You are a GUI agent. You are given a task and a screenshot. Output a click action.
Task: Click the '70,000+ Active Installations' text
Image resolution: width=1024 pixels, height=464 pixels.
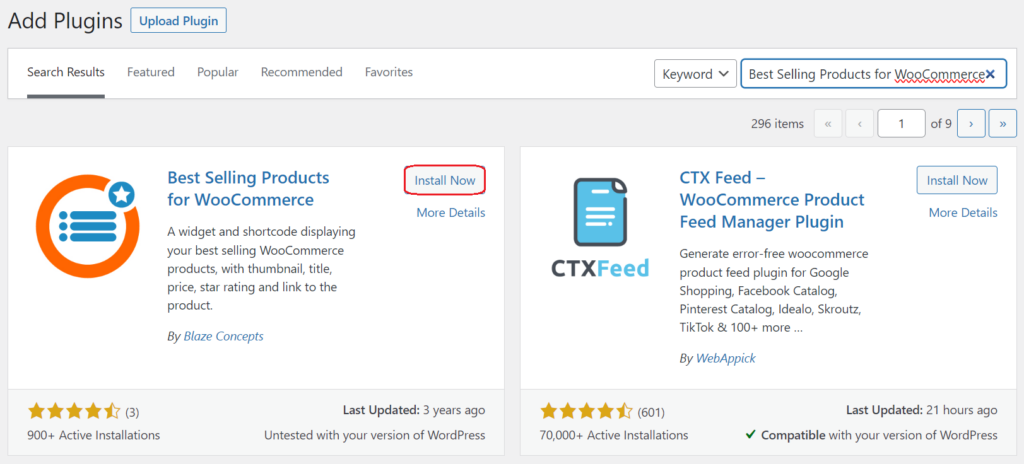(x=614, y=435)
